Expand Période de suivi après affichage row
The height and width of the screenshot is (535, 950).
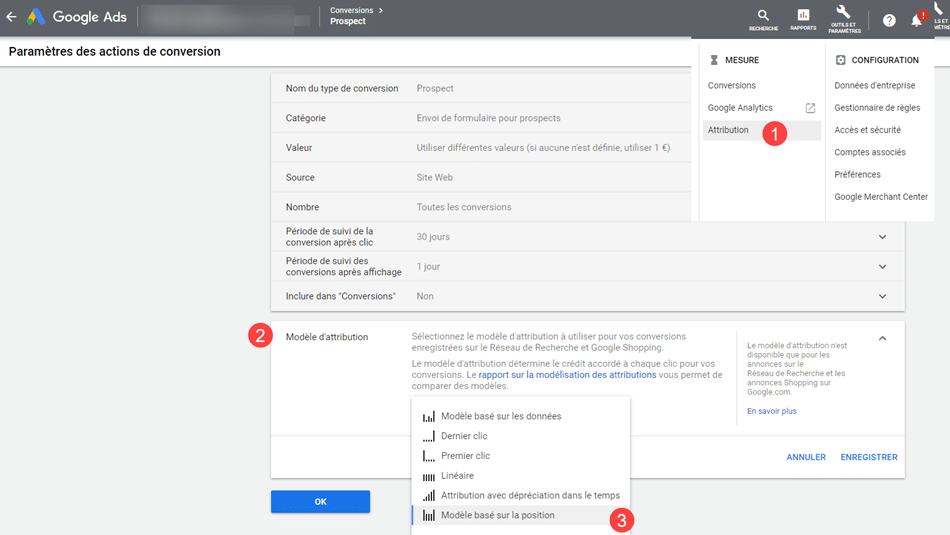tap(882, 267)
